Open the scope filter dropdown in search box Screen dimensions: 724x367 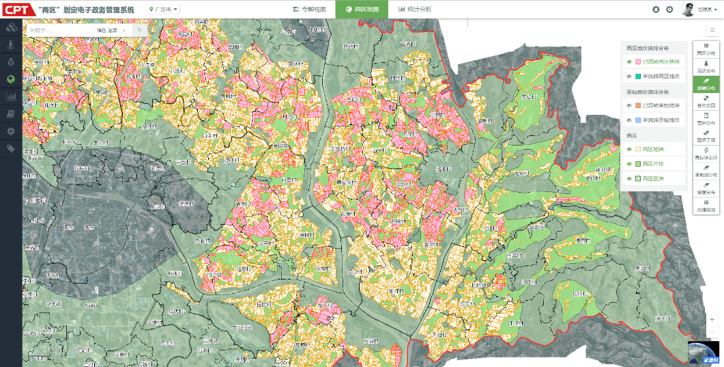click(x=111, y=30)
